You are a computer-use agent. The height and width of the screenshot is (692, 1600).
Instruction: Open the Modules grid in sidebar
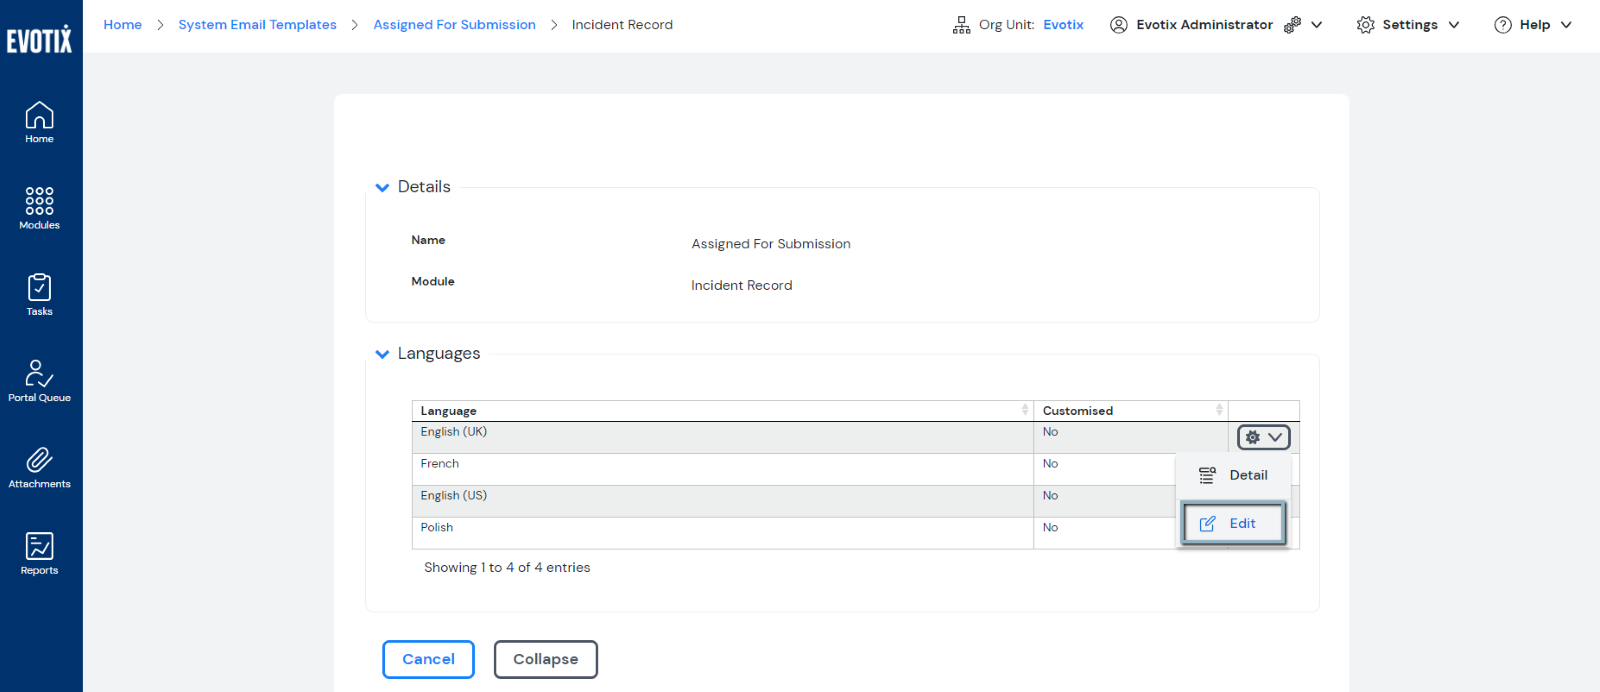[39, 208]
